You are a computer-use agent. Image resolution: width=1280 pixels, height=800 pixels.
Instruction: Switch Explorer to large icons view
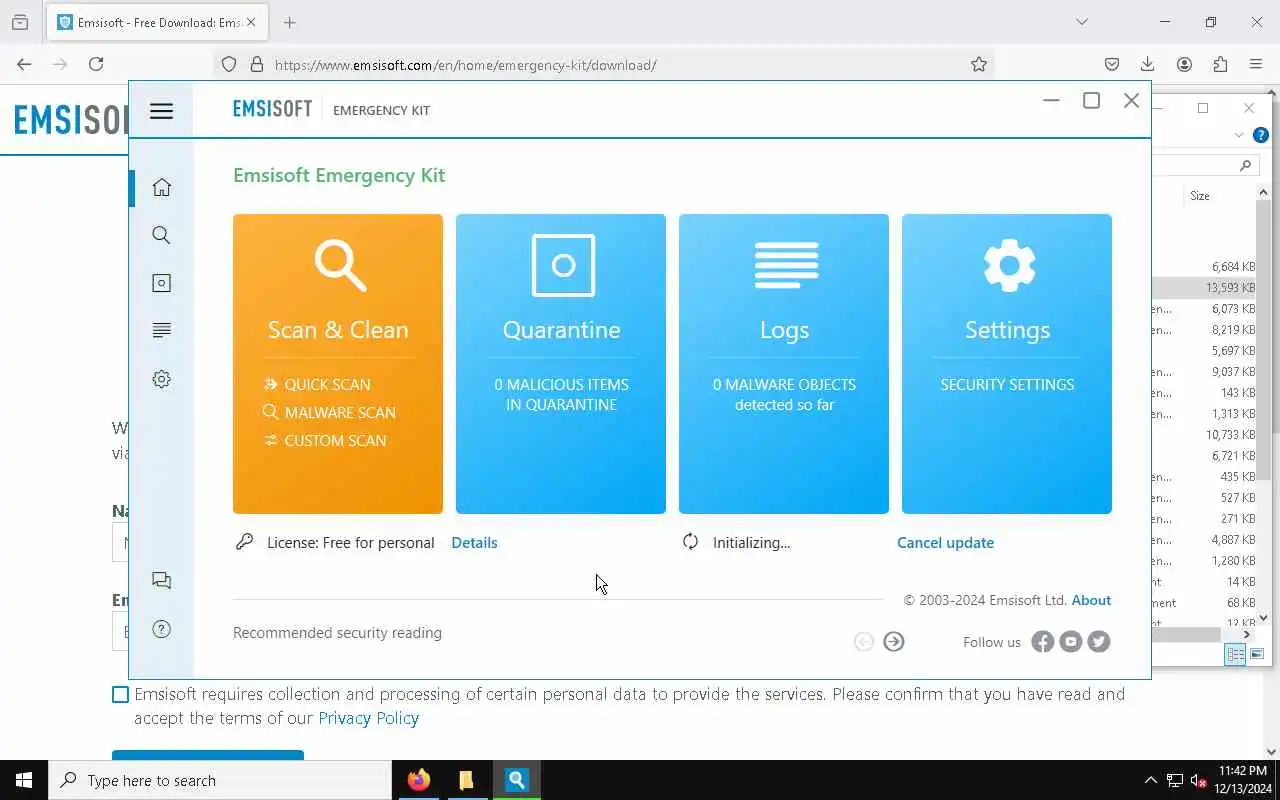click(x=1257, y=654)
